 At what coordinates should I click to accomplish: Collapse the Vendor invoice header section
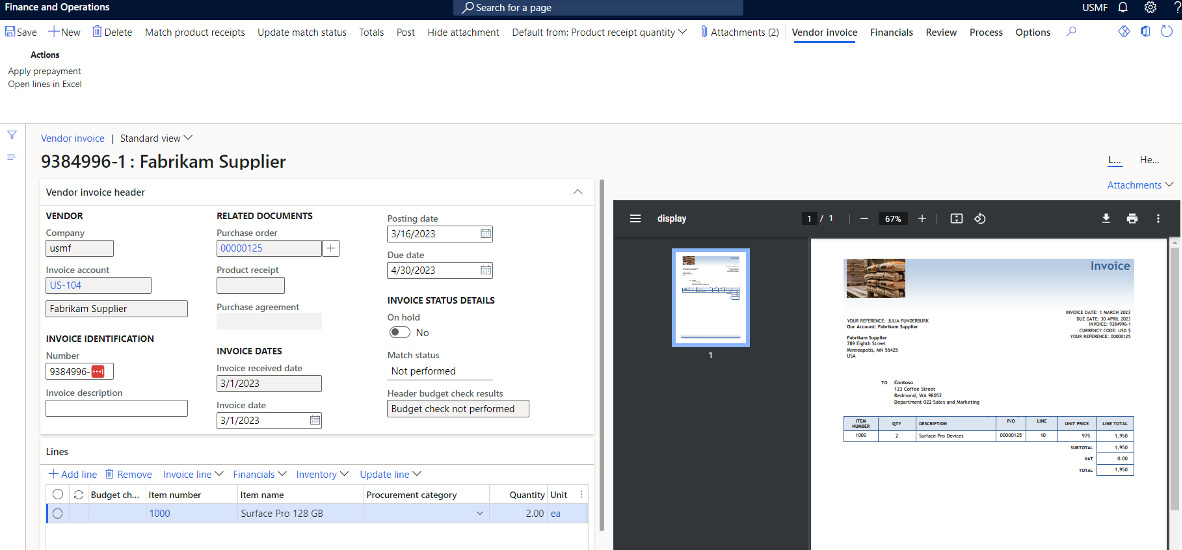coord(578,192)
